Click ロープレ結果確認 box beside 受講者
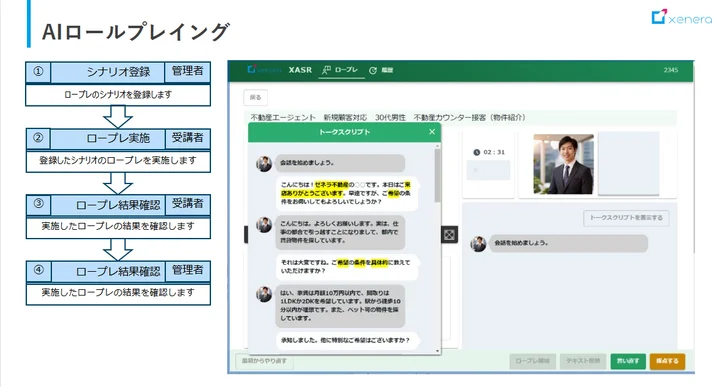Screen dimensions: 720x387 pos(107,205)
